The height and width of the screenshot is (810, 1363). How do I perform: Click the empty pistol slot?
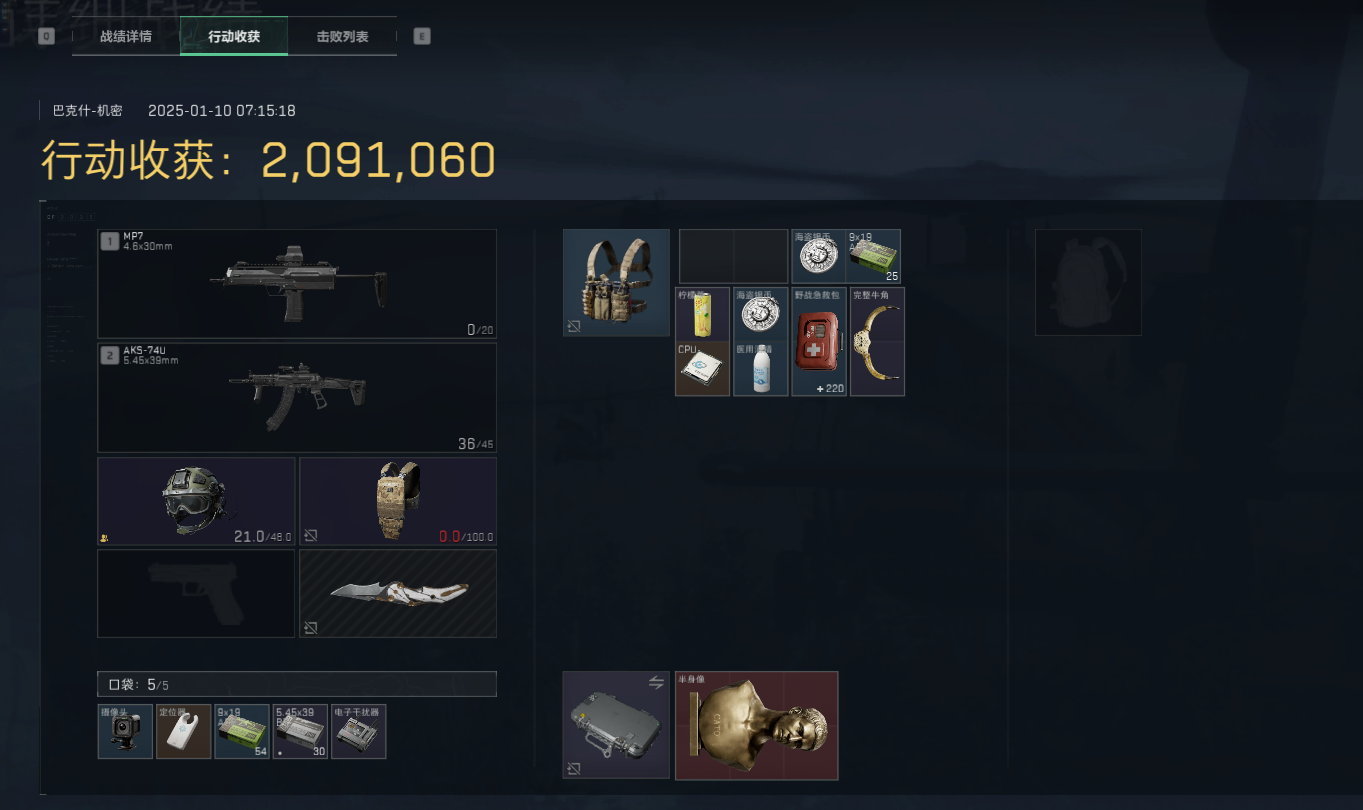click(x=196, y=593)
